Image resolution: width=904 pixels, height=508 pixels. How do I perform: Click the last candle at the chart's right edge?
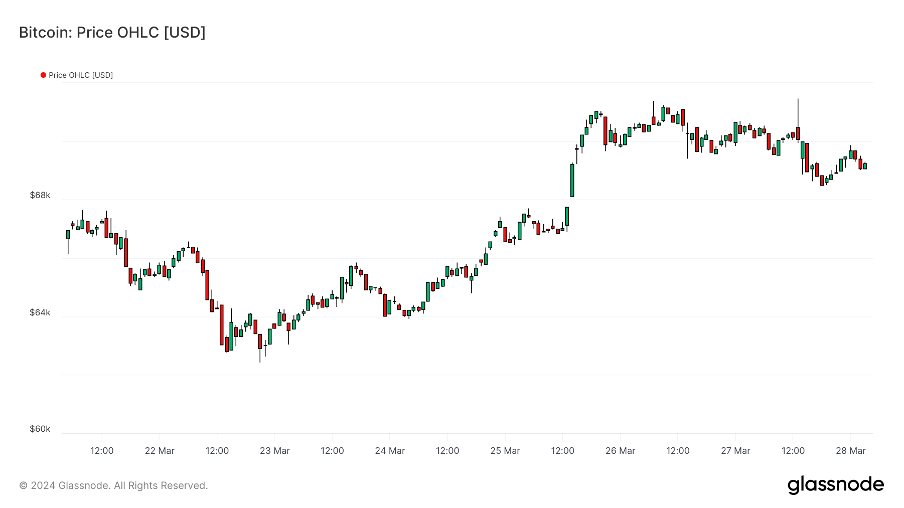coord(864,165)
